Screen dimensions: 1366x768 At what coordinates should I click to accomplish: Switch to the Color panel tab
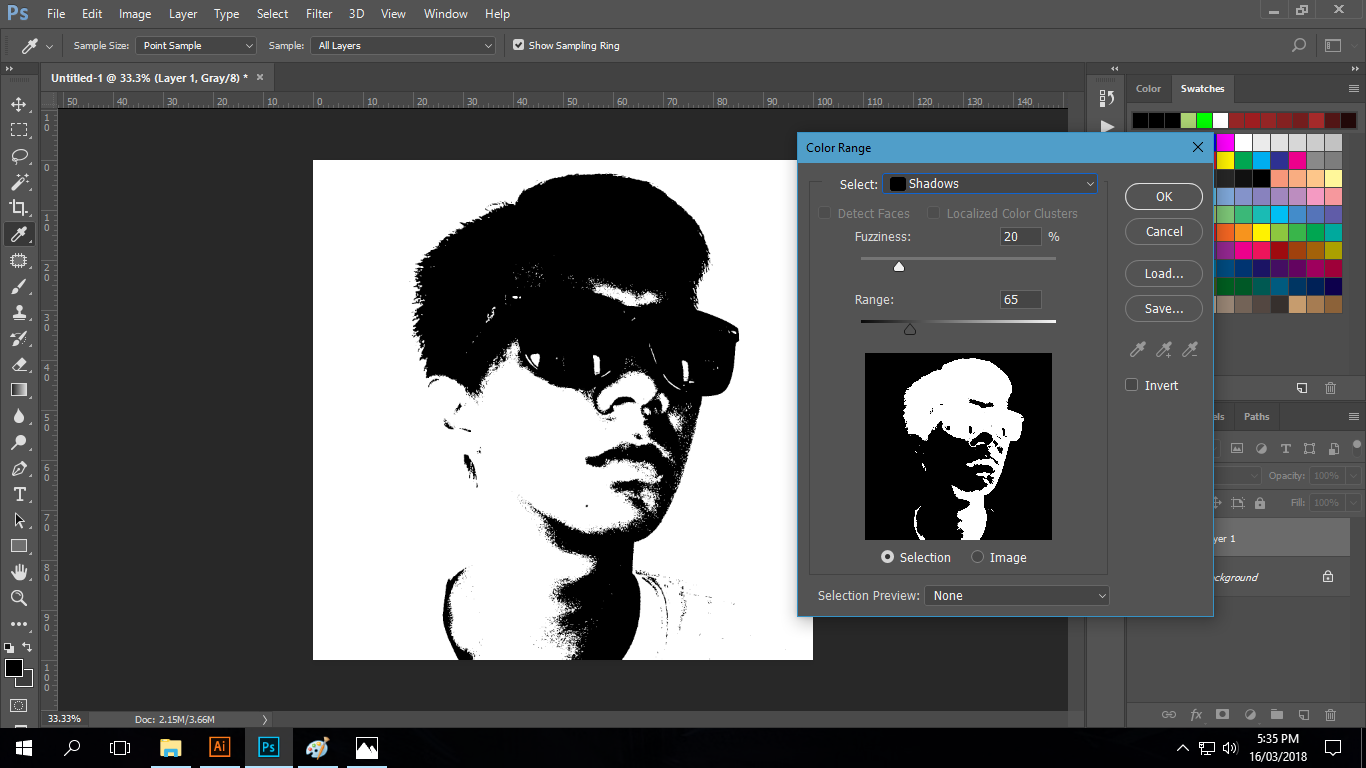coord(1148,88)
